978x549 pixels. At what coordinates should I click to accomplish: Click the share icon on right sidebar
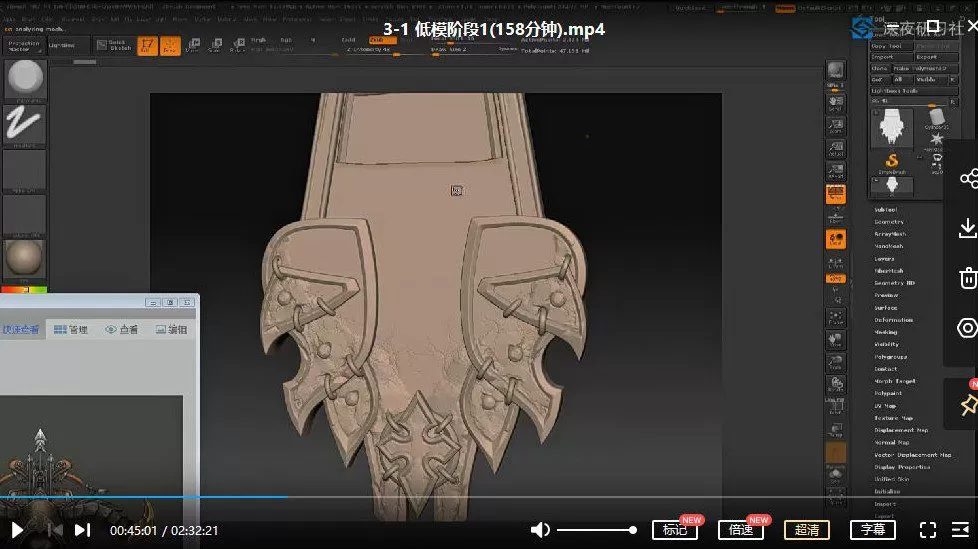[967, 179]
